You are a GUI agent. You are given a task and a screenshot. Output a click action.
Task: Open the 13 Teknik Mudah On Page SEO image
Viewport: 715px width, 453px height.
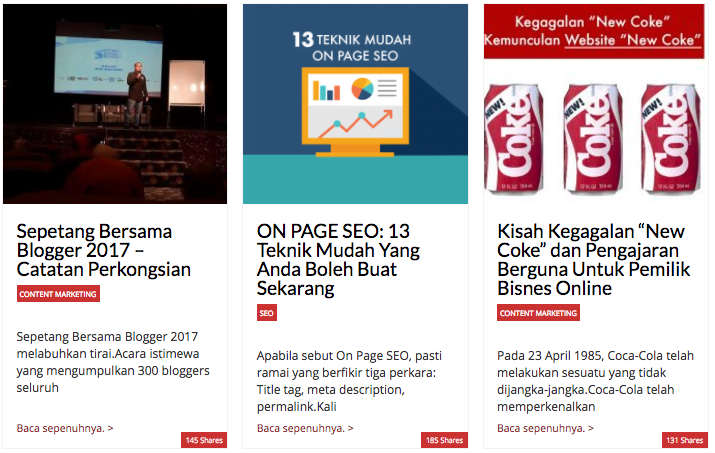355,104
